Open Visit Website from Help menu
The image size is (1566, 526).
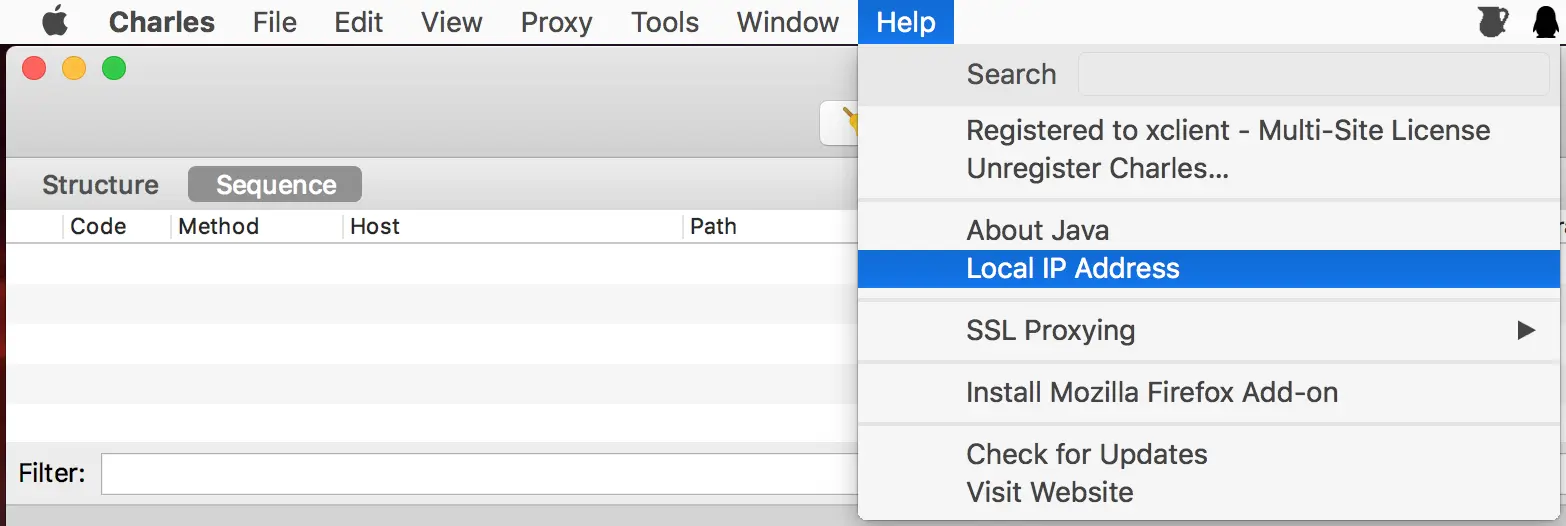(1049, 492)
